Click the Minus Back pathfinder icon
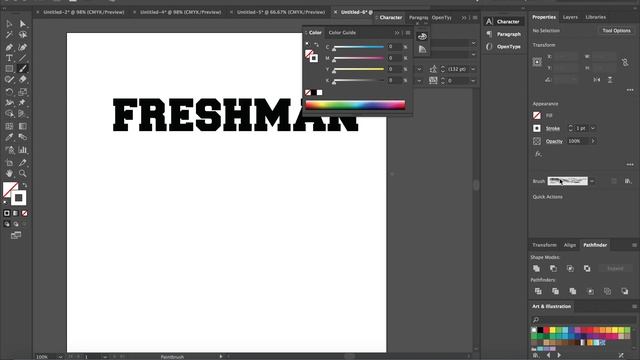Screen dimensions: 640x360 [624, 291]
